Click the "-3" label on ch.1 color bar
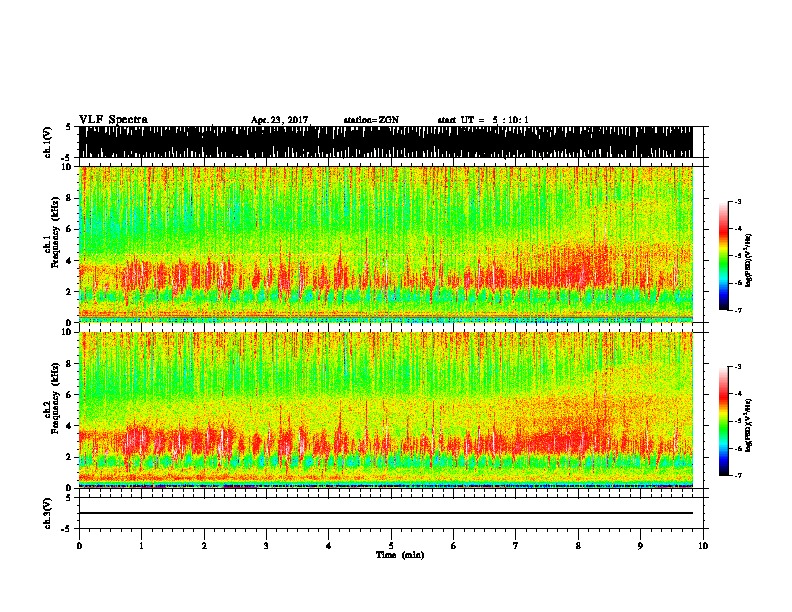 [x=738, y=202]
